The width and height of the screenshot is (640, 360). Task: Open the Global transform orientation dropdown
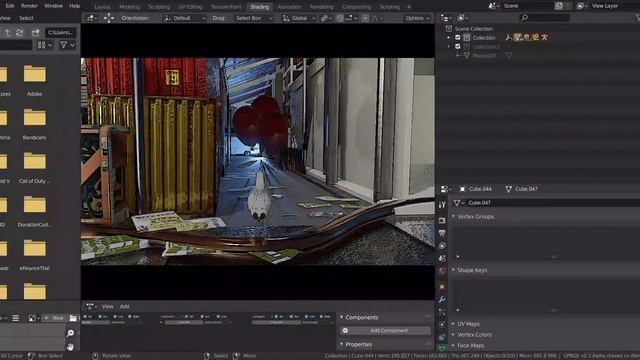299,18
